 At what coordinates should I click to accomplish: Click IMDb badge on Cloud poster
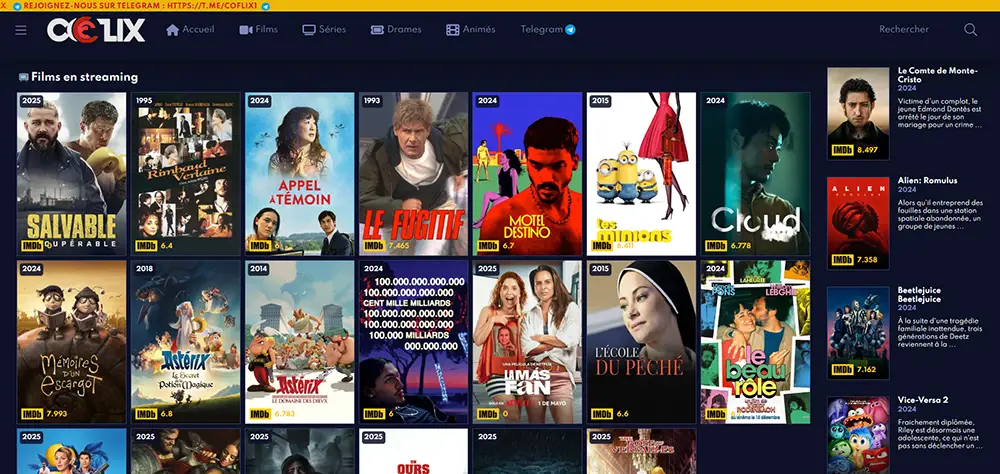[716, 246]
